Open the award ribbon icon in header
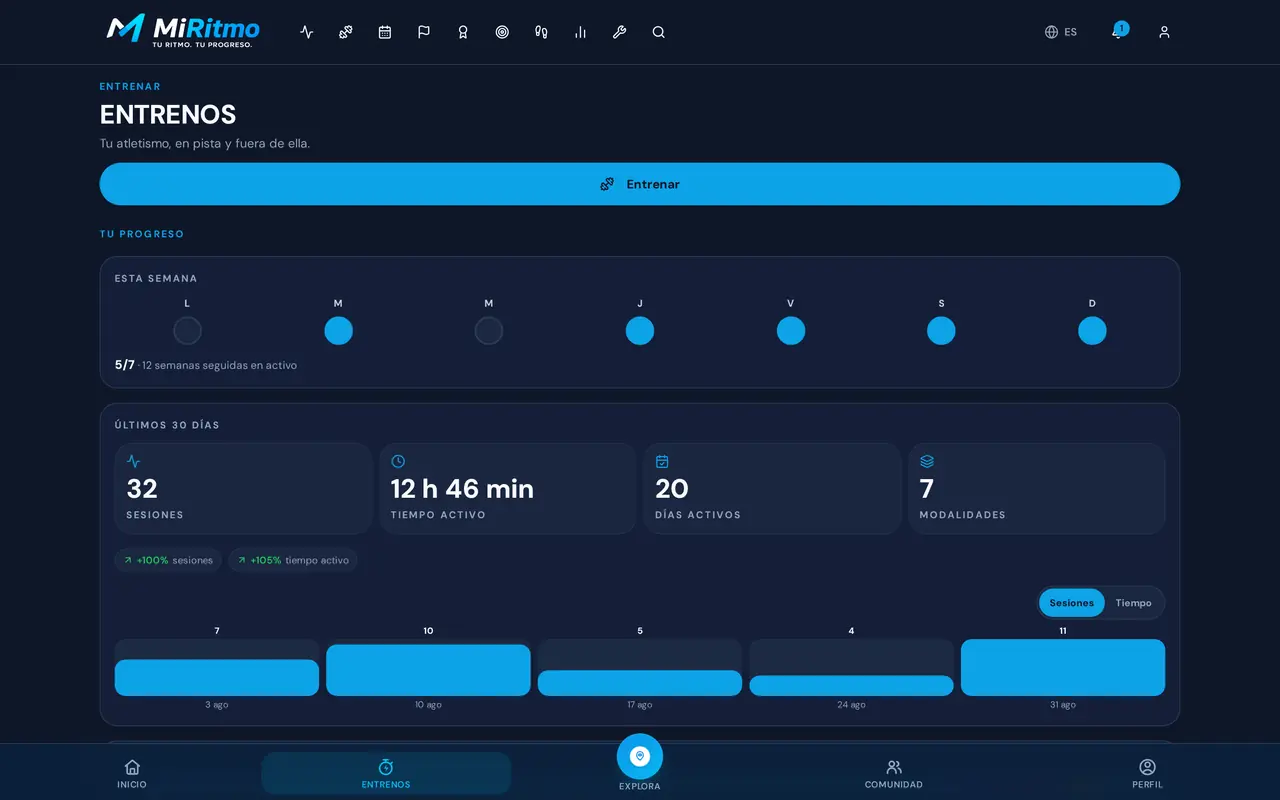The image size is (1280, 800). coord(463,32)
